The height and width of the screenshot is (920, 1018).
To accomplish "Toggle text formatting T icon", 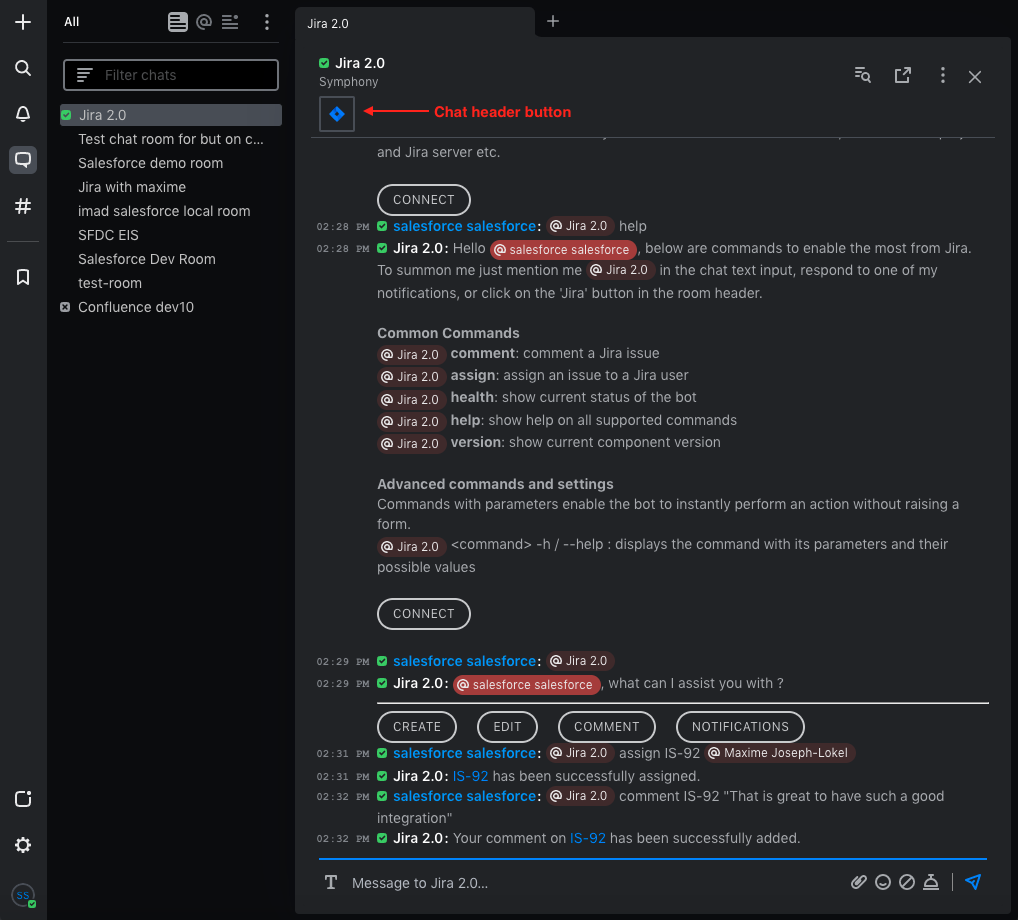I will point(331,882).
